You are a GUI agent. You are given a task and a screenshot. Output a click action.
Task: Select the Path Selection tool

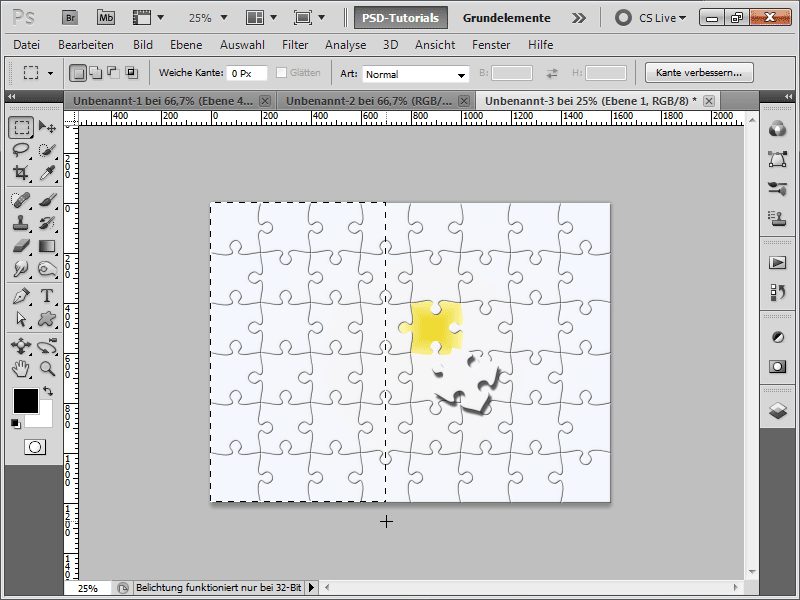click(21, 319)
